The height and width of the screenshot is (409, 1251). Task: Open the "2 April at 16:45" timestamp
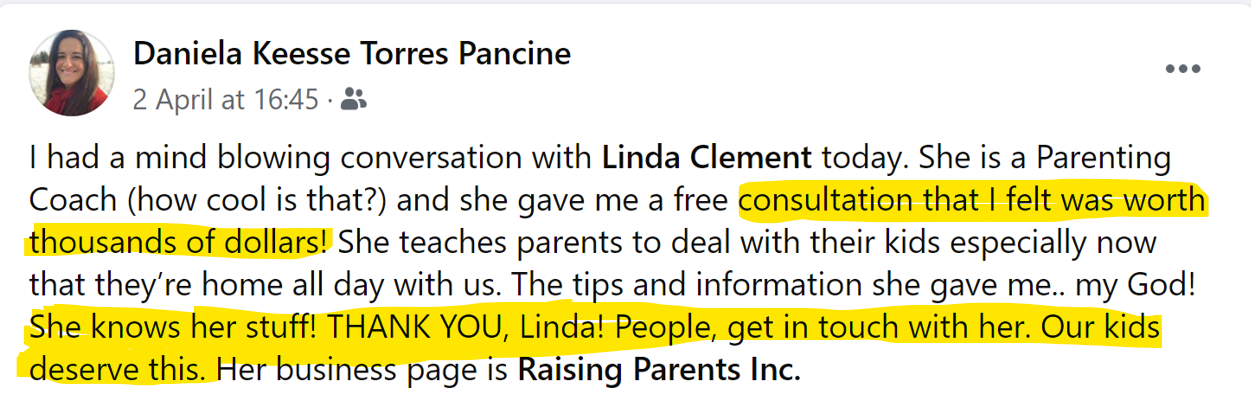click(226, 99)
